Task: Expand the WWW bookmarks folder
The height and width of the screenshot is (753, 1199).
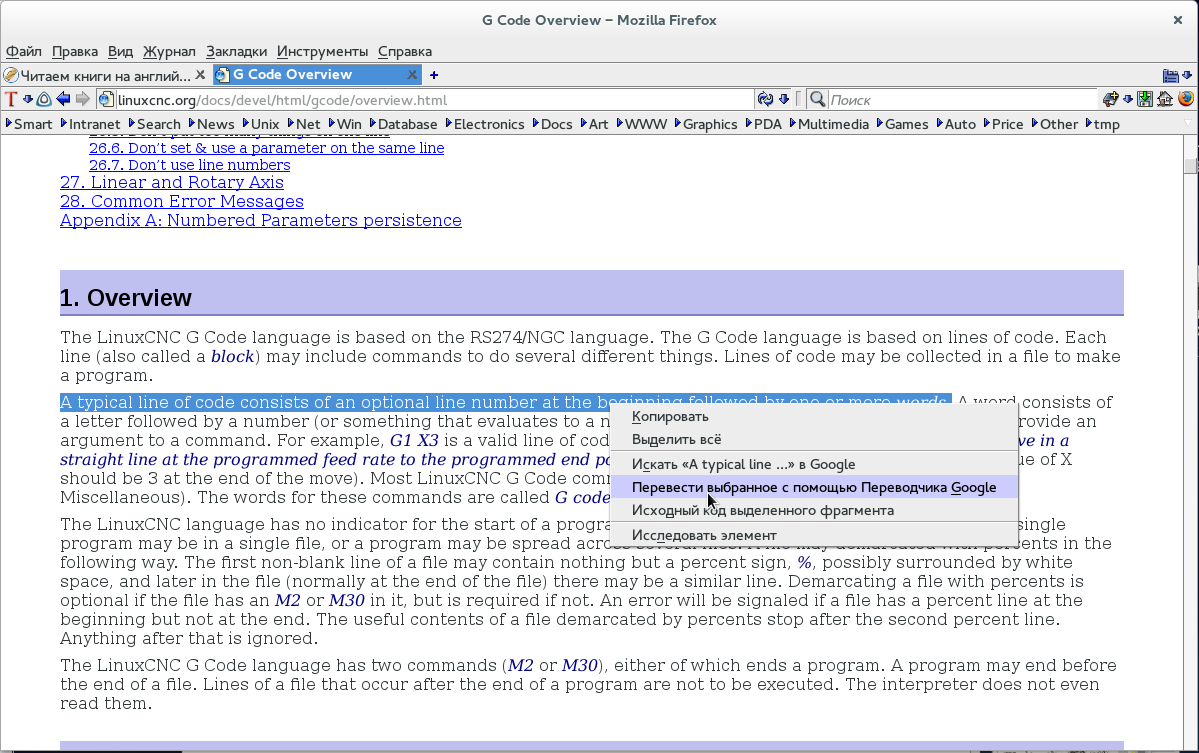Action: pos(642,124)
